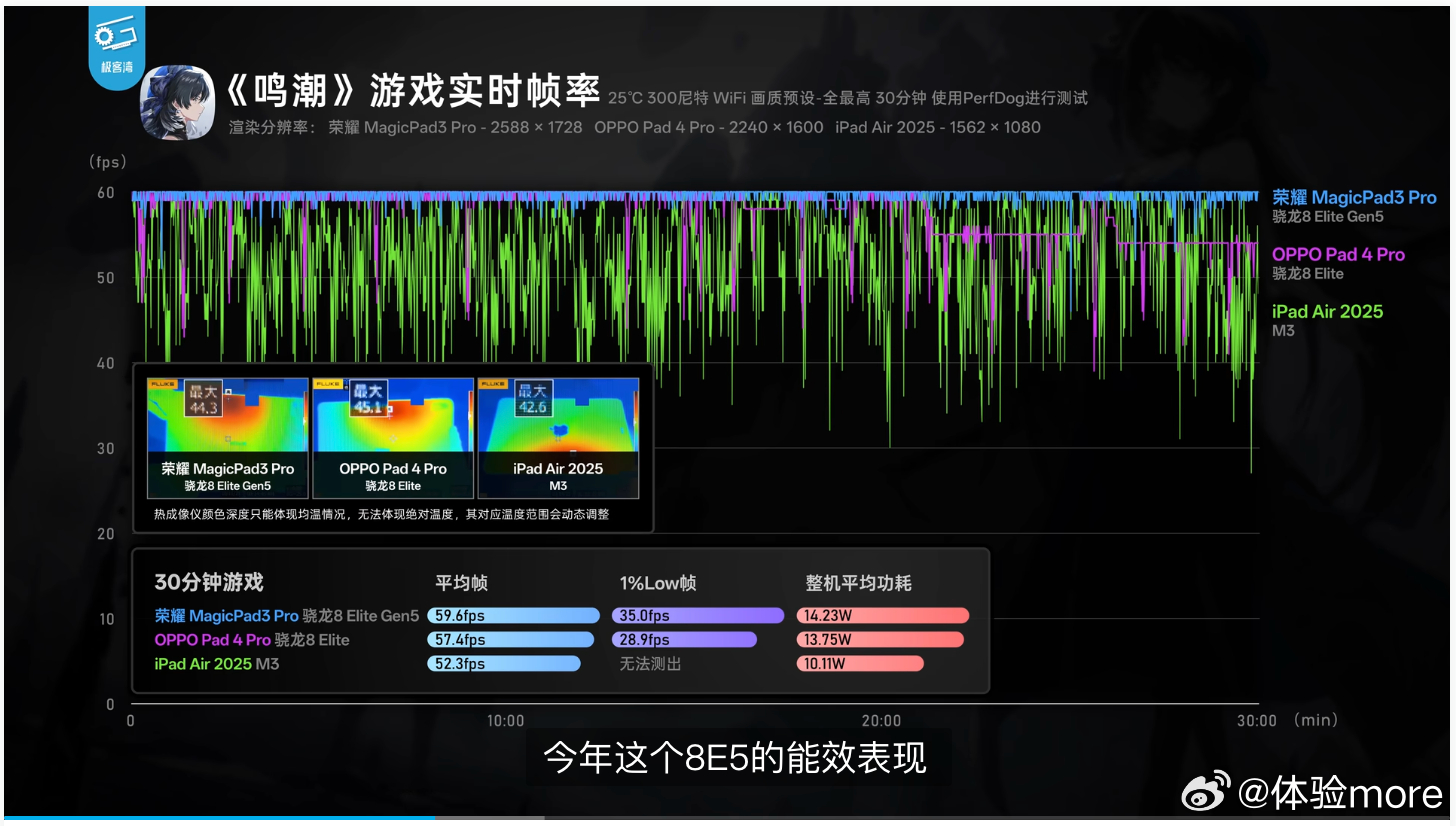
Task: Click the chart legend entry iPad Air 2025
Action: click(x=1327, y=311)
